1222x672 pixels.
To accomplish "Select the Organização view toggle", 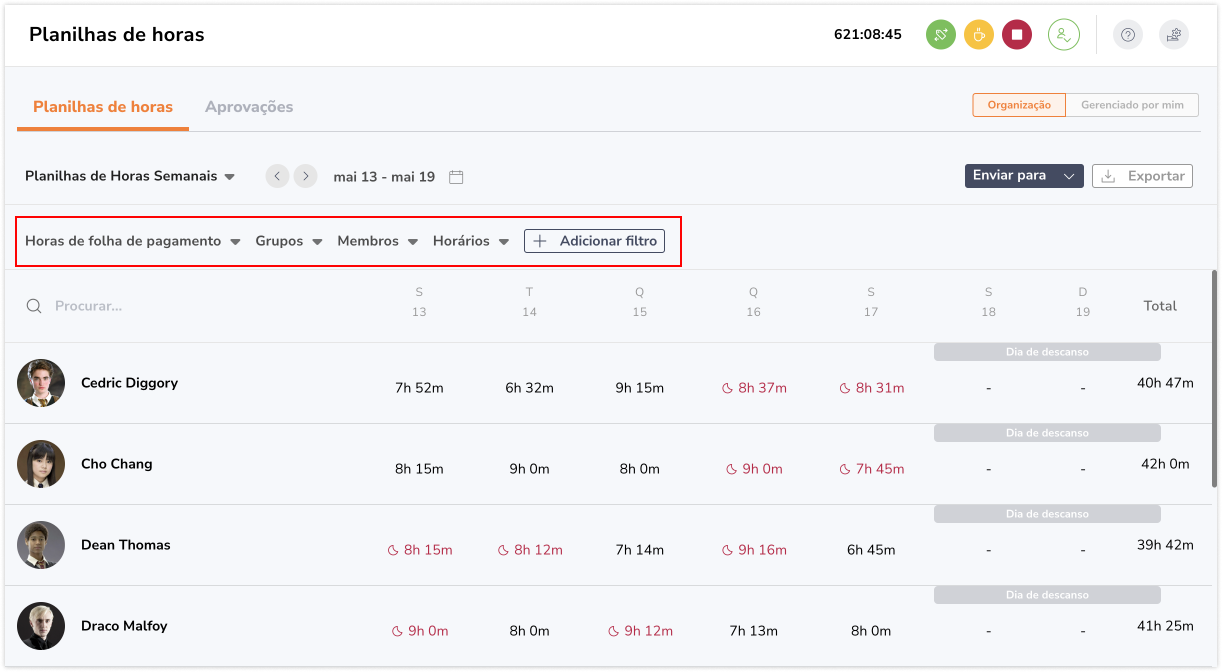I will pos(1019,105).
